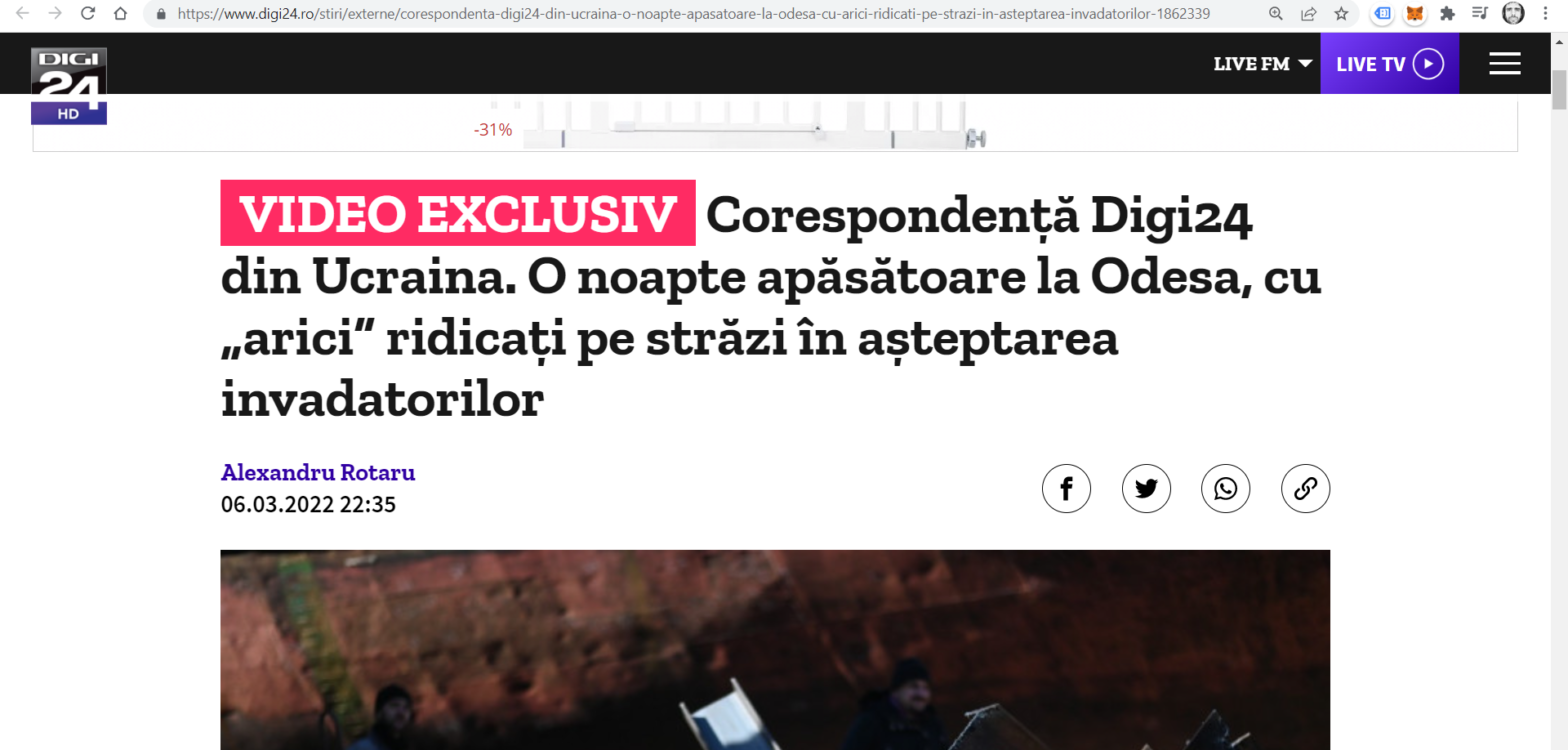Screen dimensions: 1568x750
Task: Watch LIVE TV stream
Action: click(1389, 64)
